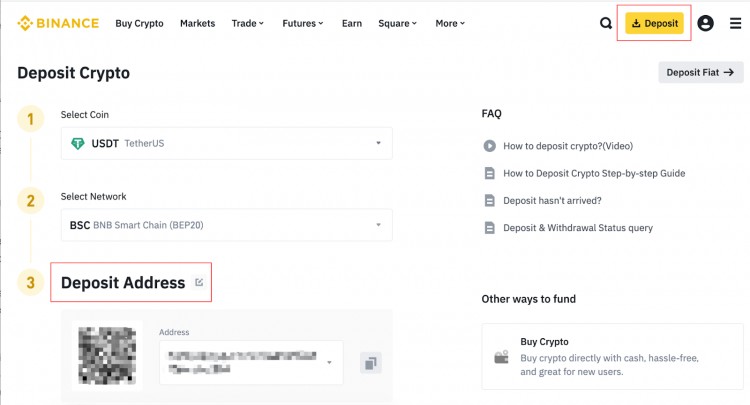Expand the Square menu

click(397, 23)
